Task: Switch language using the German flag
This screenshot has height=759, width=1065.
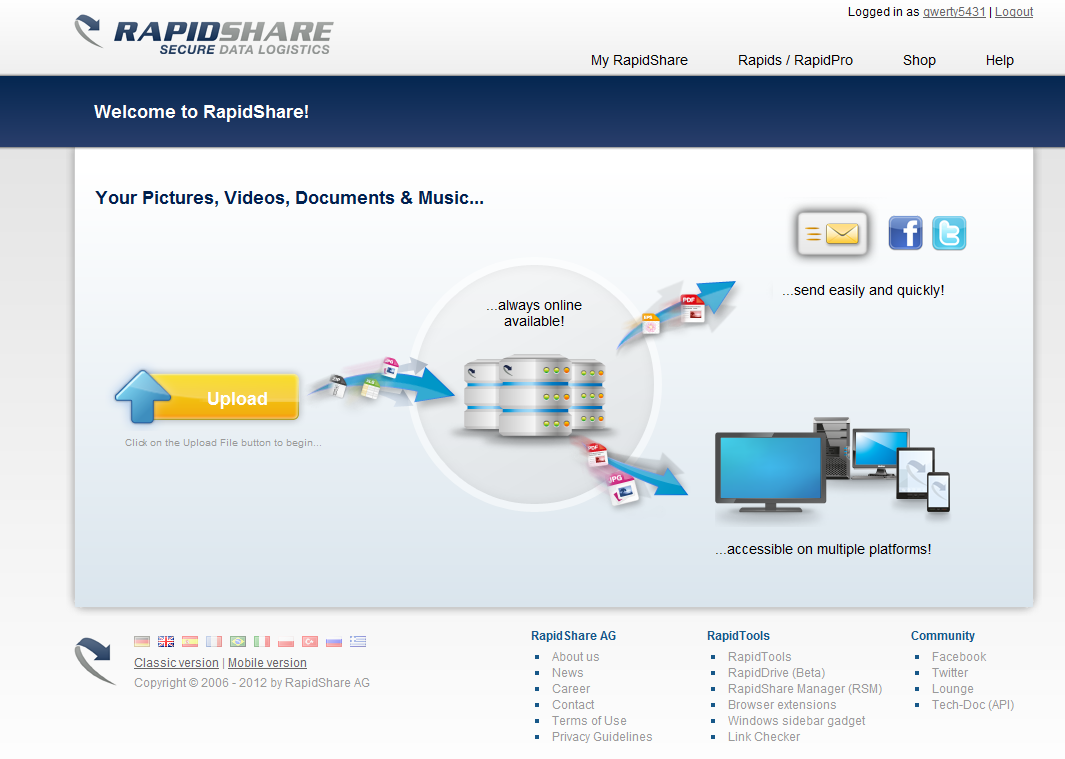Action: point(142,641)
